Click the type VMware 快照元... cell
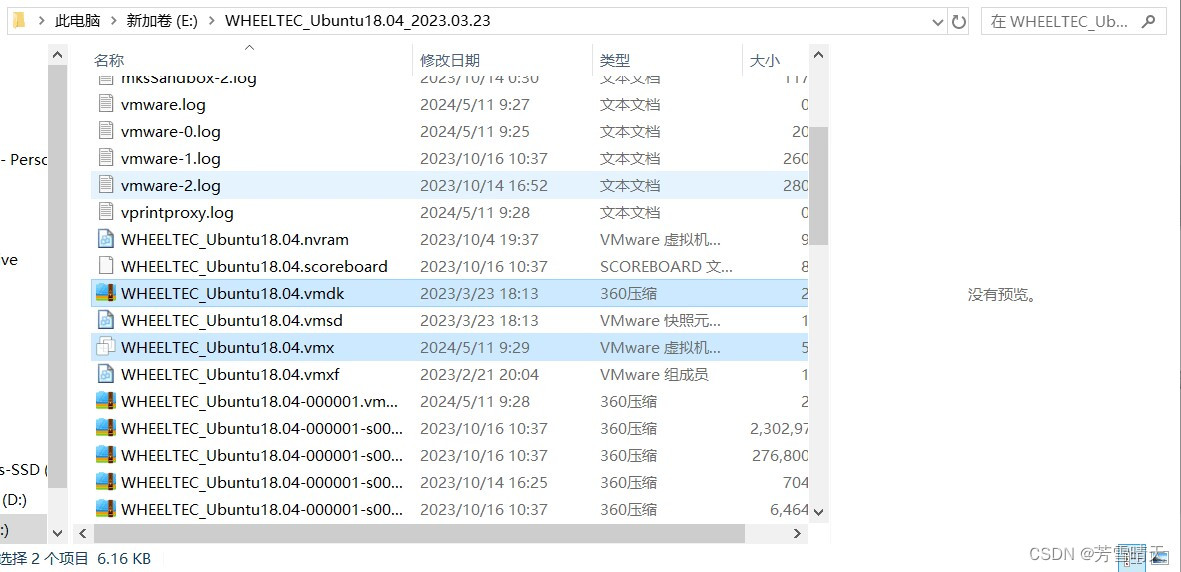 660,321
